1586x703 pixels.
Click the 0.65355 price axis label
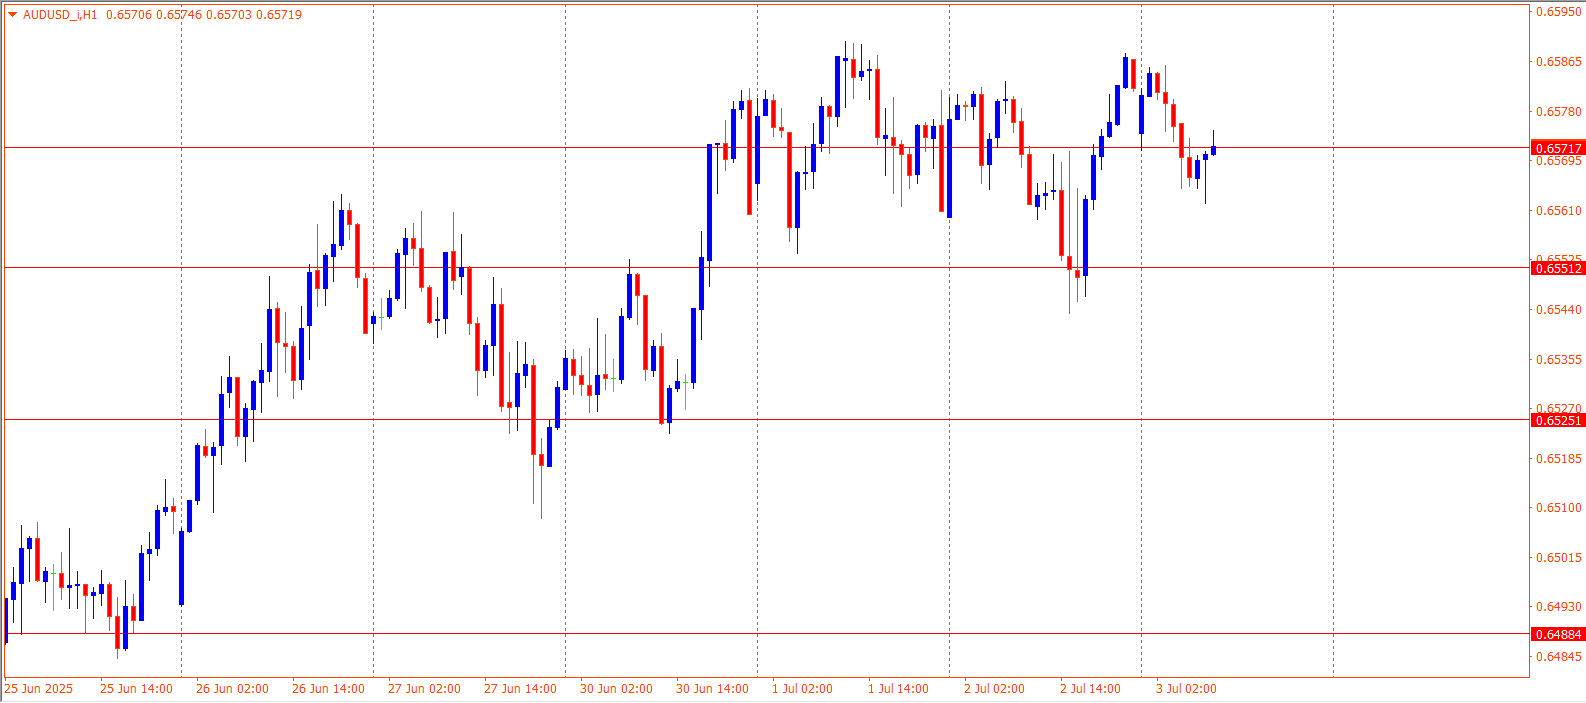pyautogui.click(x=1559, y=360)
